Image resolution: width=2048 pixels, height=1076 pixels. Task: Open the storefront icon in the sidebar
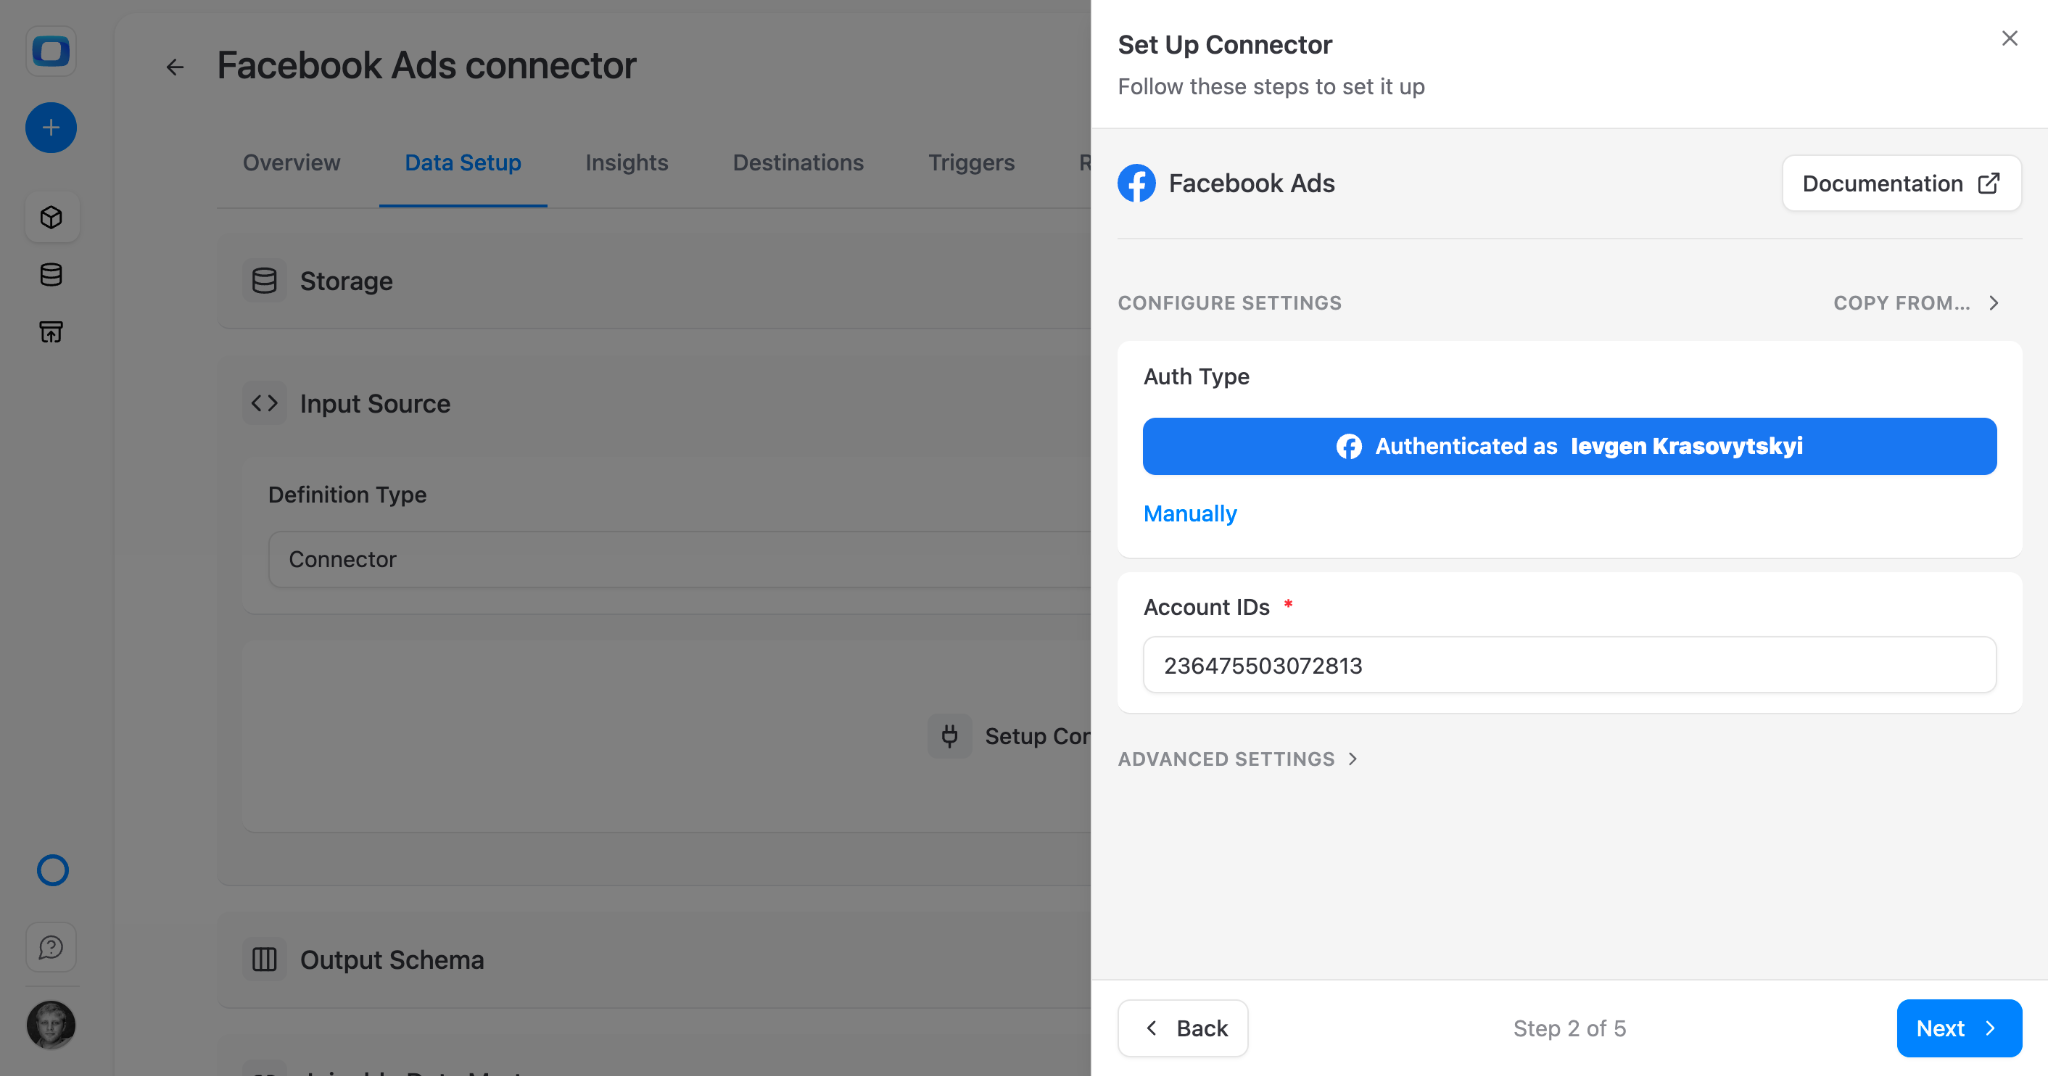pyautogui.click(x=51, y=332)
